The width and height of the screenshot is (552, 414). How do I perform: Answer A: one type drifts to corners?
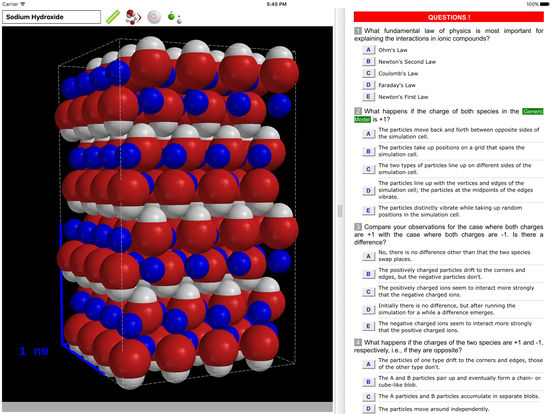coord(368,364)
